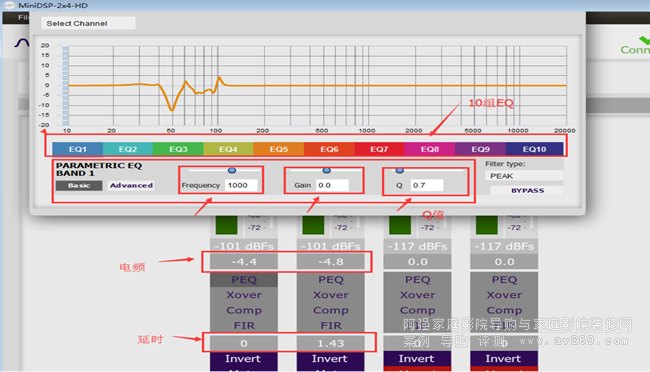Choose the EQ8 magenta band tab
Image resolution: width=650 pixels, height=372 pixels.
(429, 149)
